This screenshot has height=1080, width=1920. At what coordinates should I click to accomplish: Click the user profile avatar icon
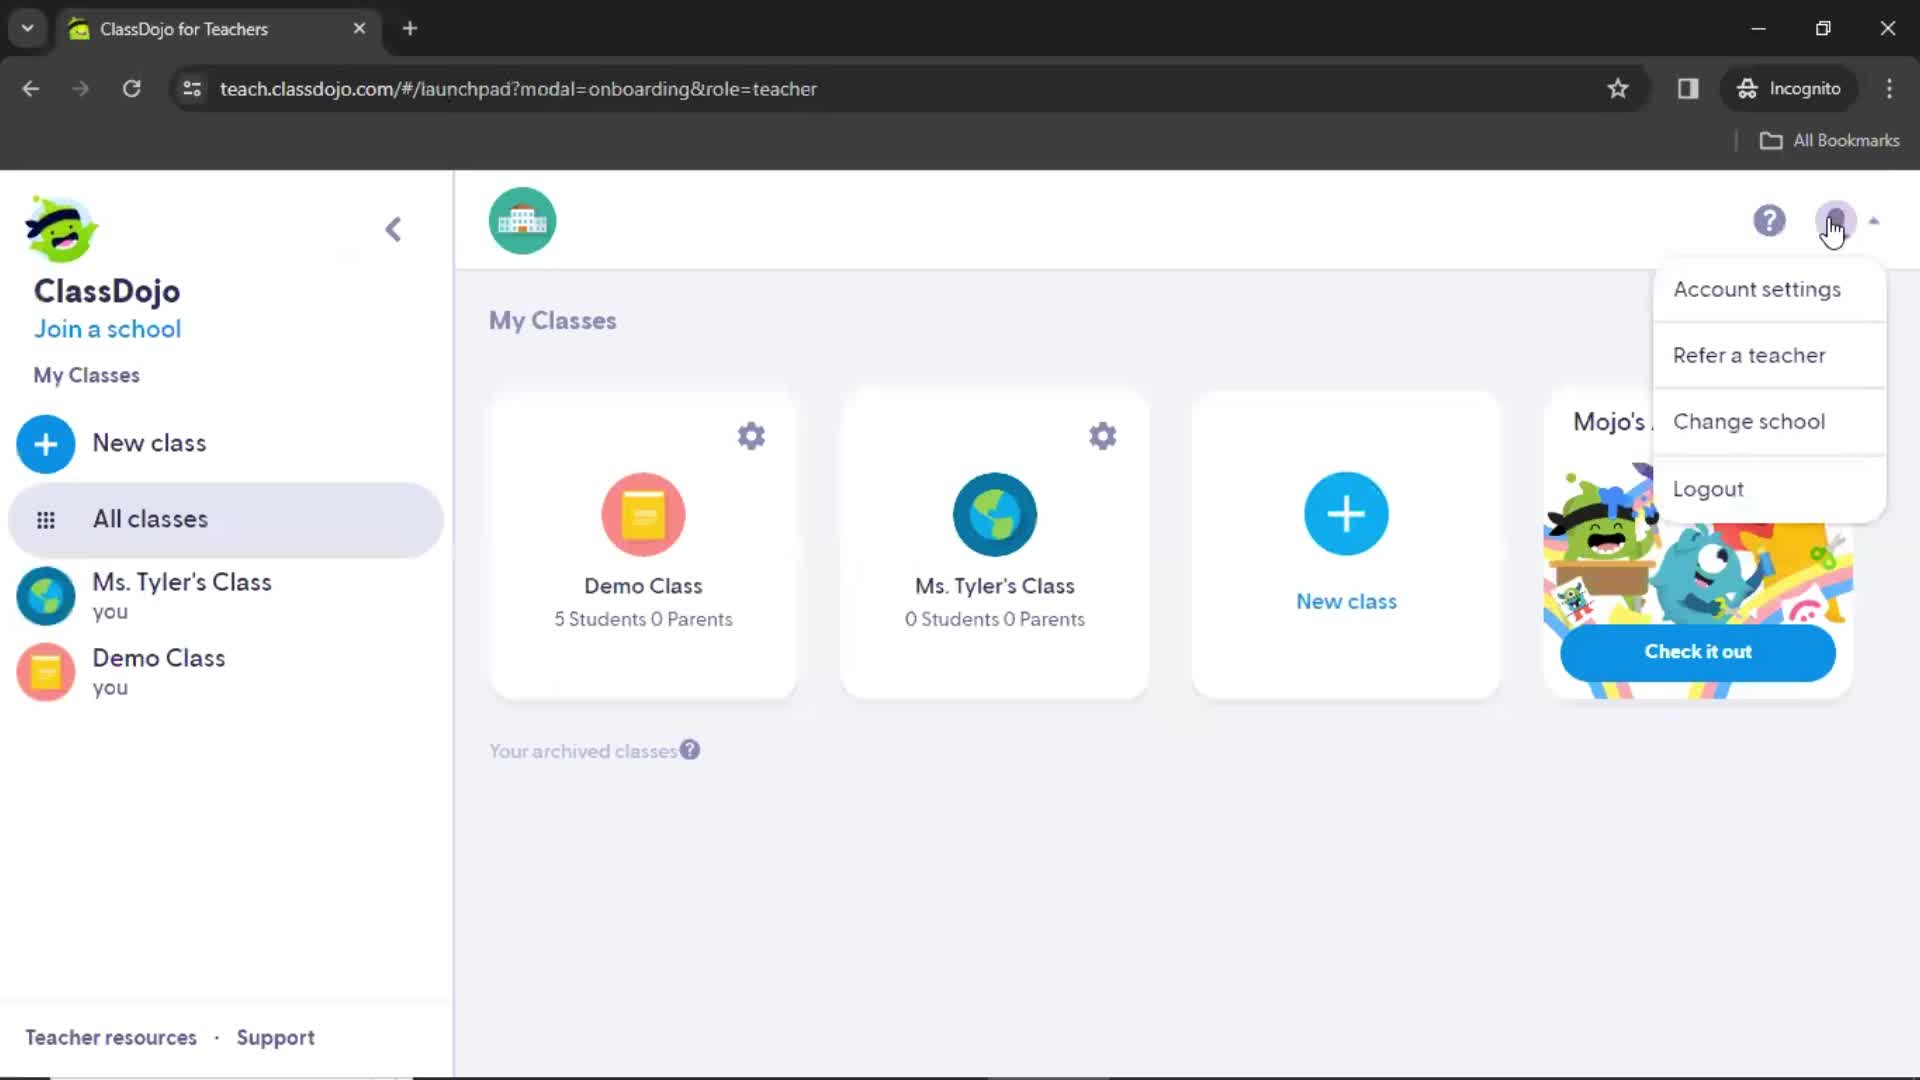(1834, 220)
